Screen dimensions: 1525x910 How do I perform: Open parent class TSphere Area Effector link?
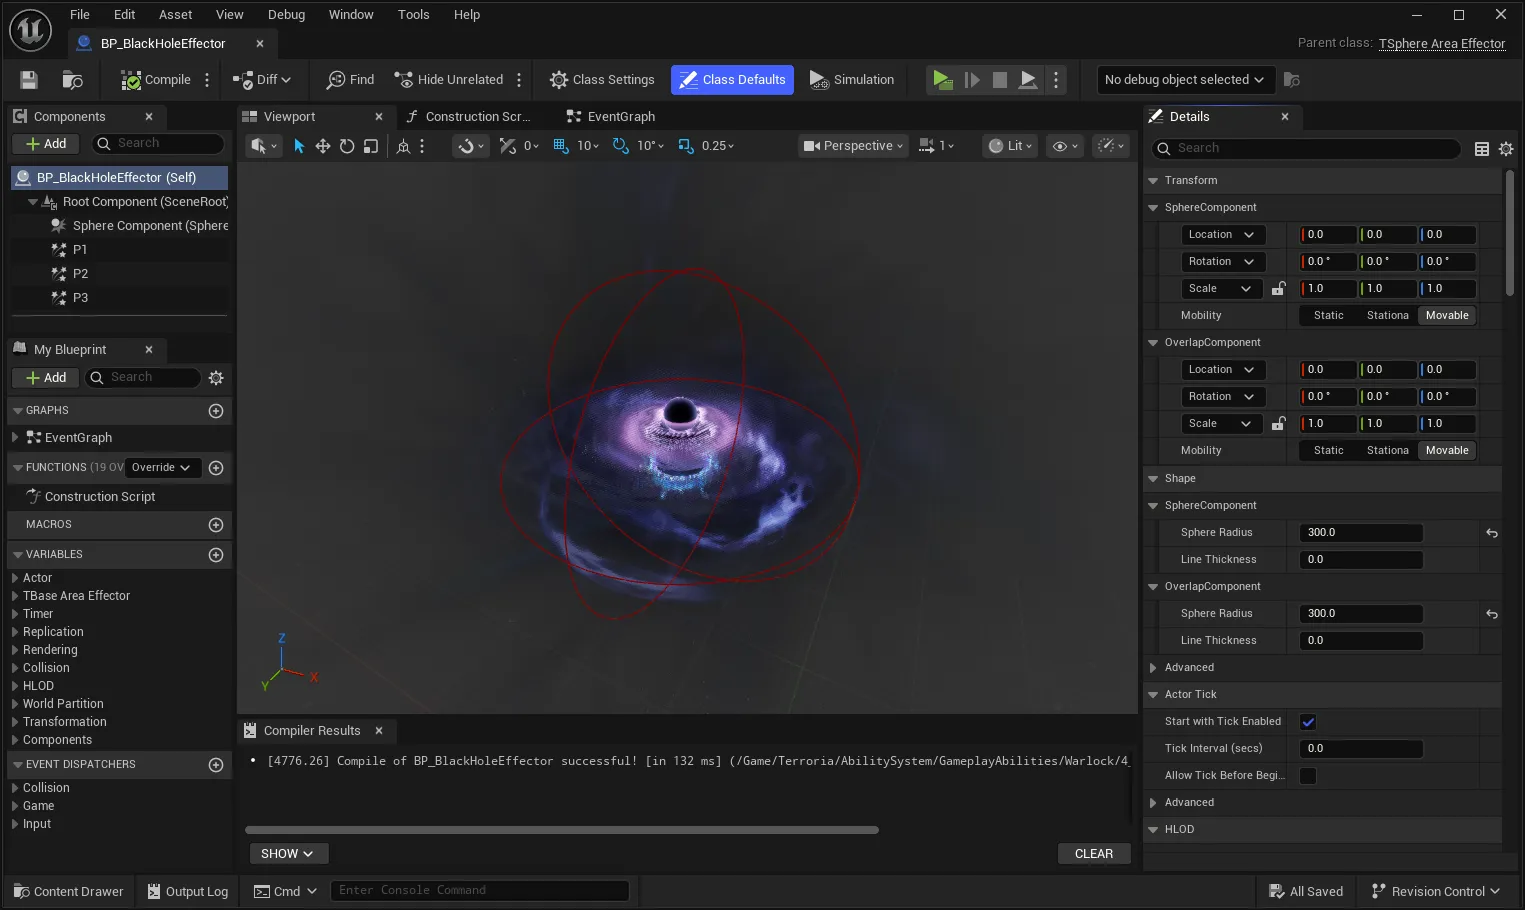click(1441, 44)
